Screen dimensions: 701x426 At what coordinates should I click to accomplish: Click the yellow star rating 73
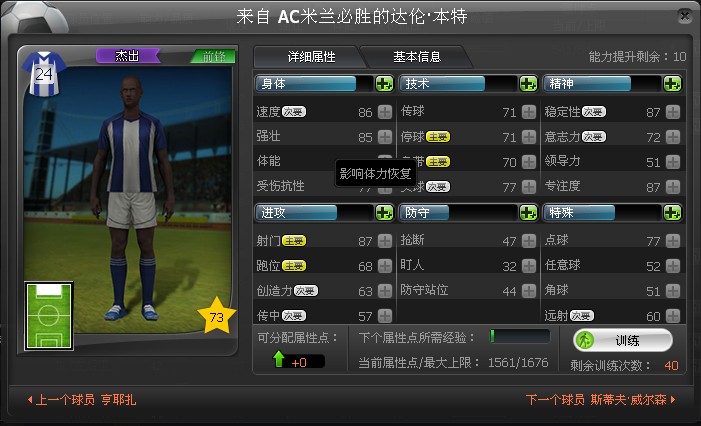(216, 316)
